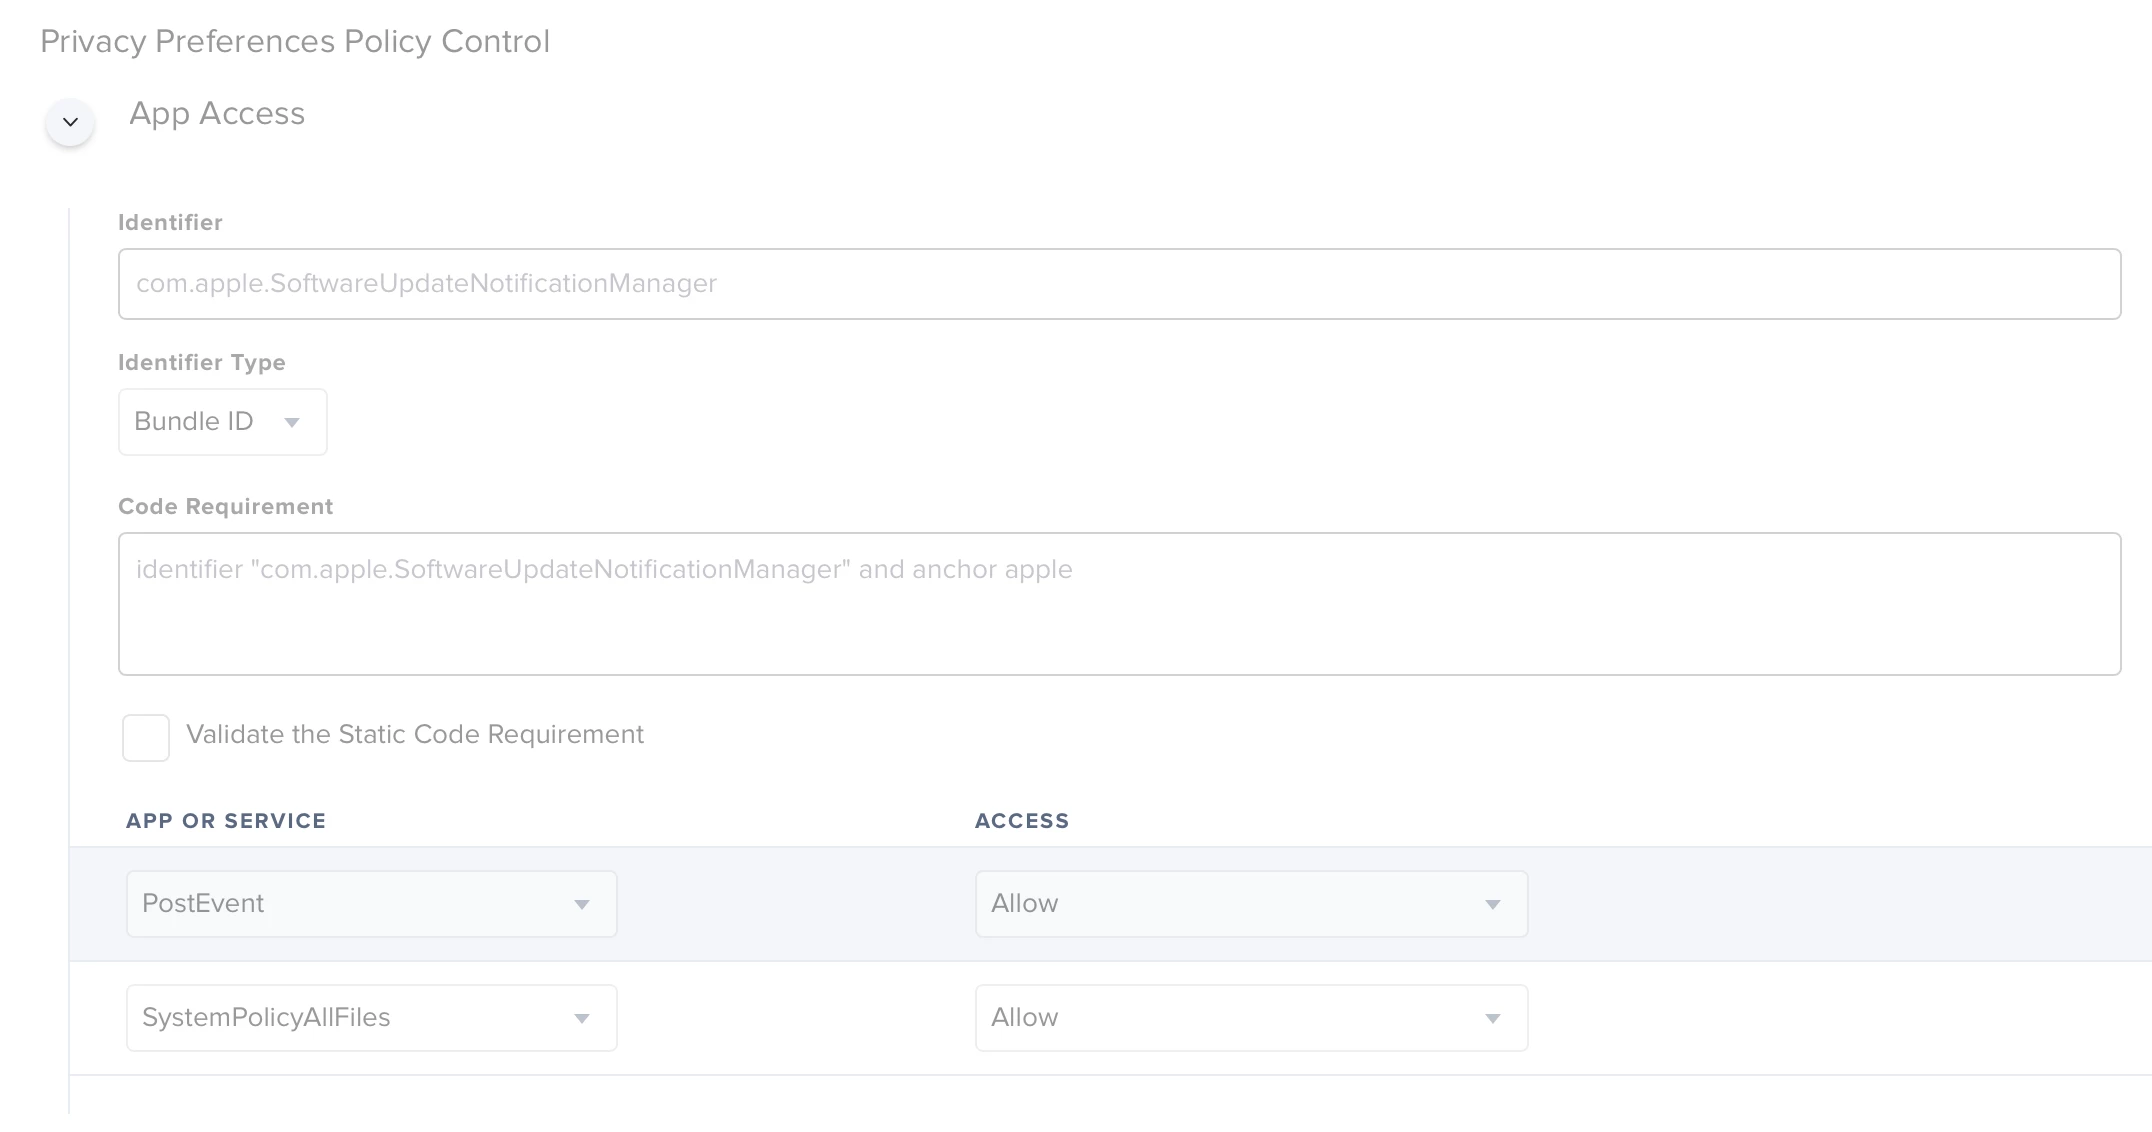Collapse the App Access section chevron
This screenshot has width=2152, height=1132.
[x=70, y=122]
